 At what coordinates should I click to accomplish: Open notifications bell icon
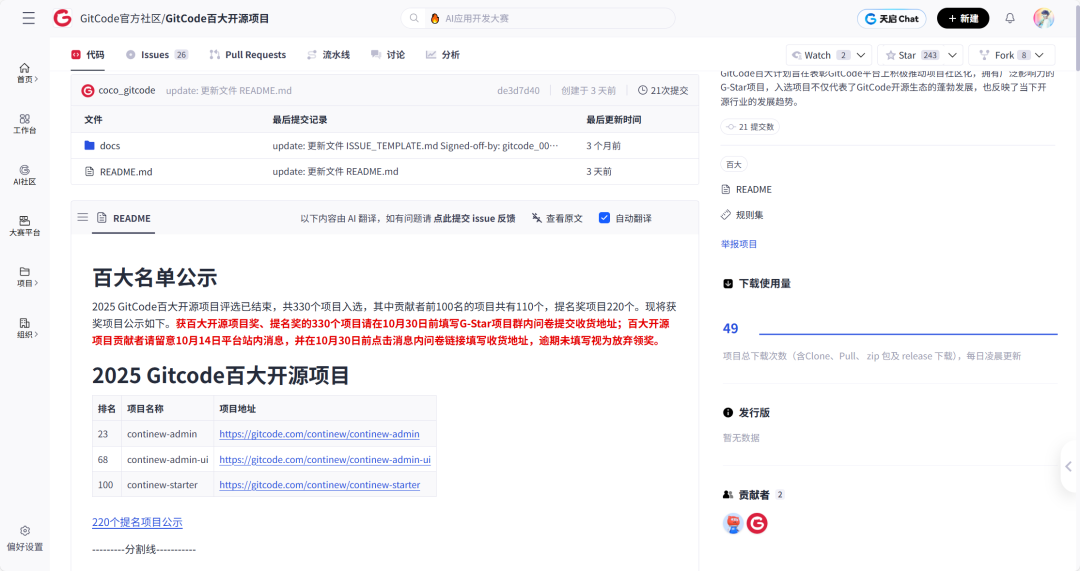point(1010,18)
